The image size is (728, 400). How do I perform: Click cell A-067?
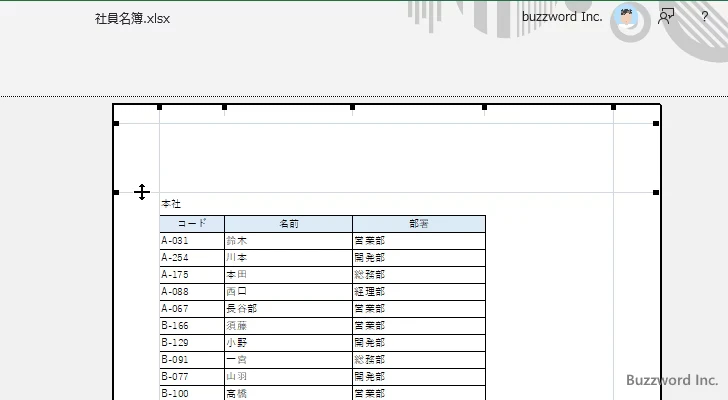point(192,309)
